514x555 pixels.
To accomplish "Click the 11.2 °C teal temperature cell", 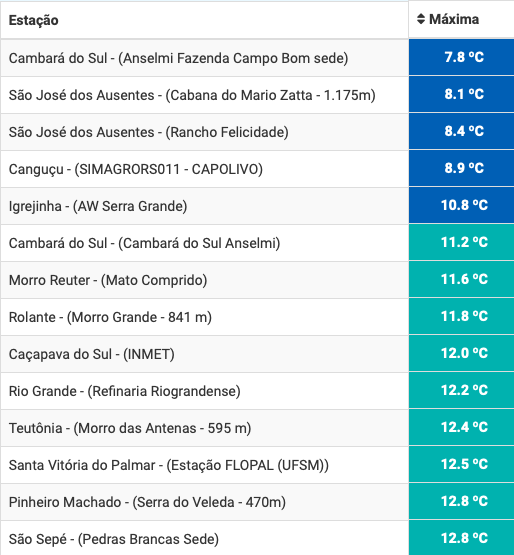I will click(x=462, y=242).
